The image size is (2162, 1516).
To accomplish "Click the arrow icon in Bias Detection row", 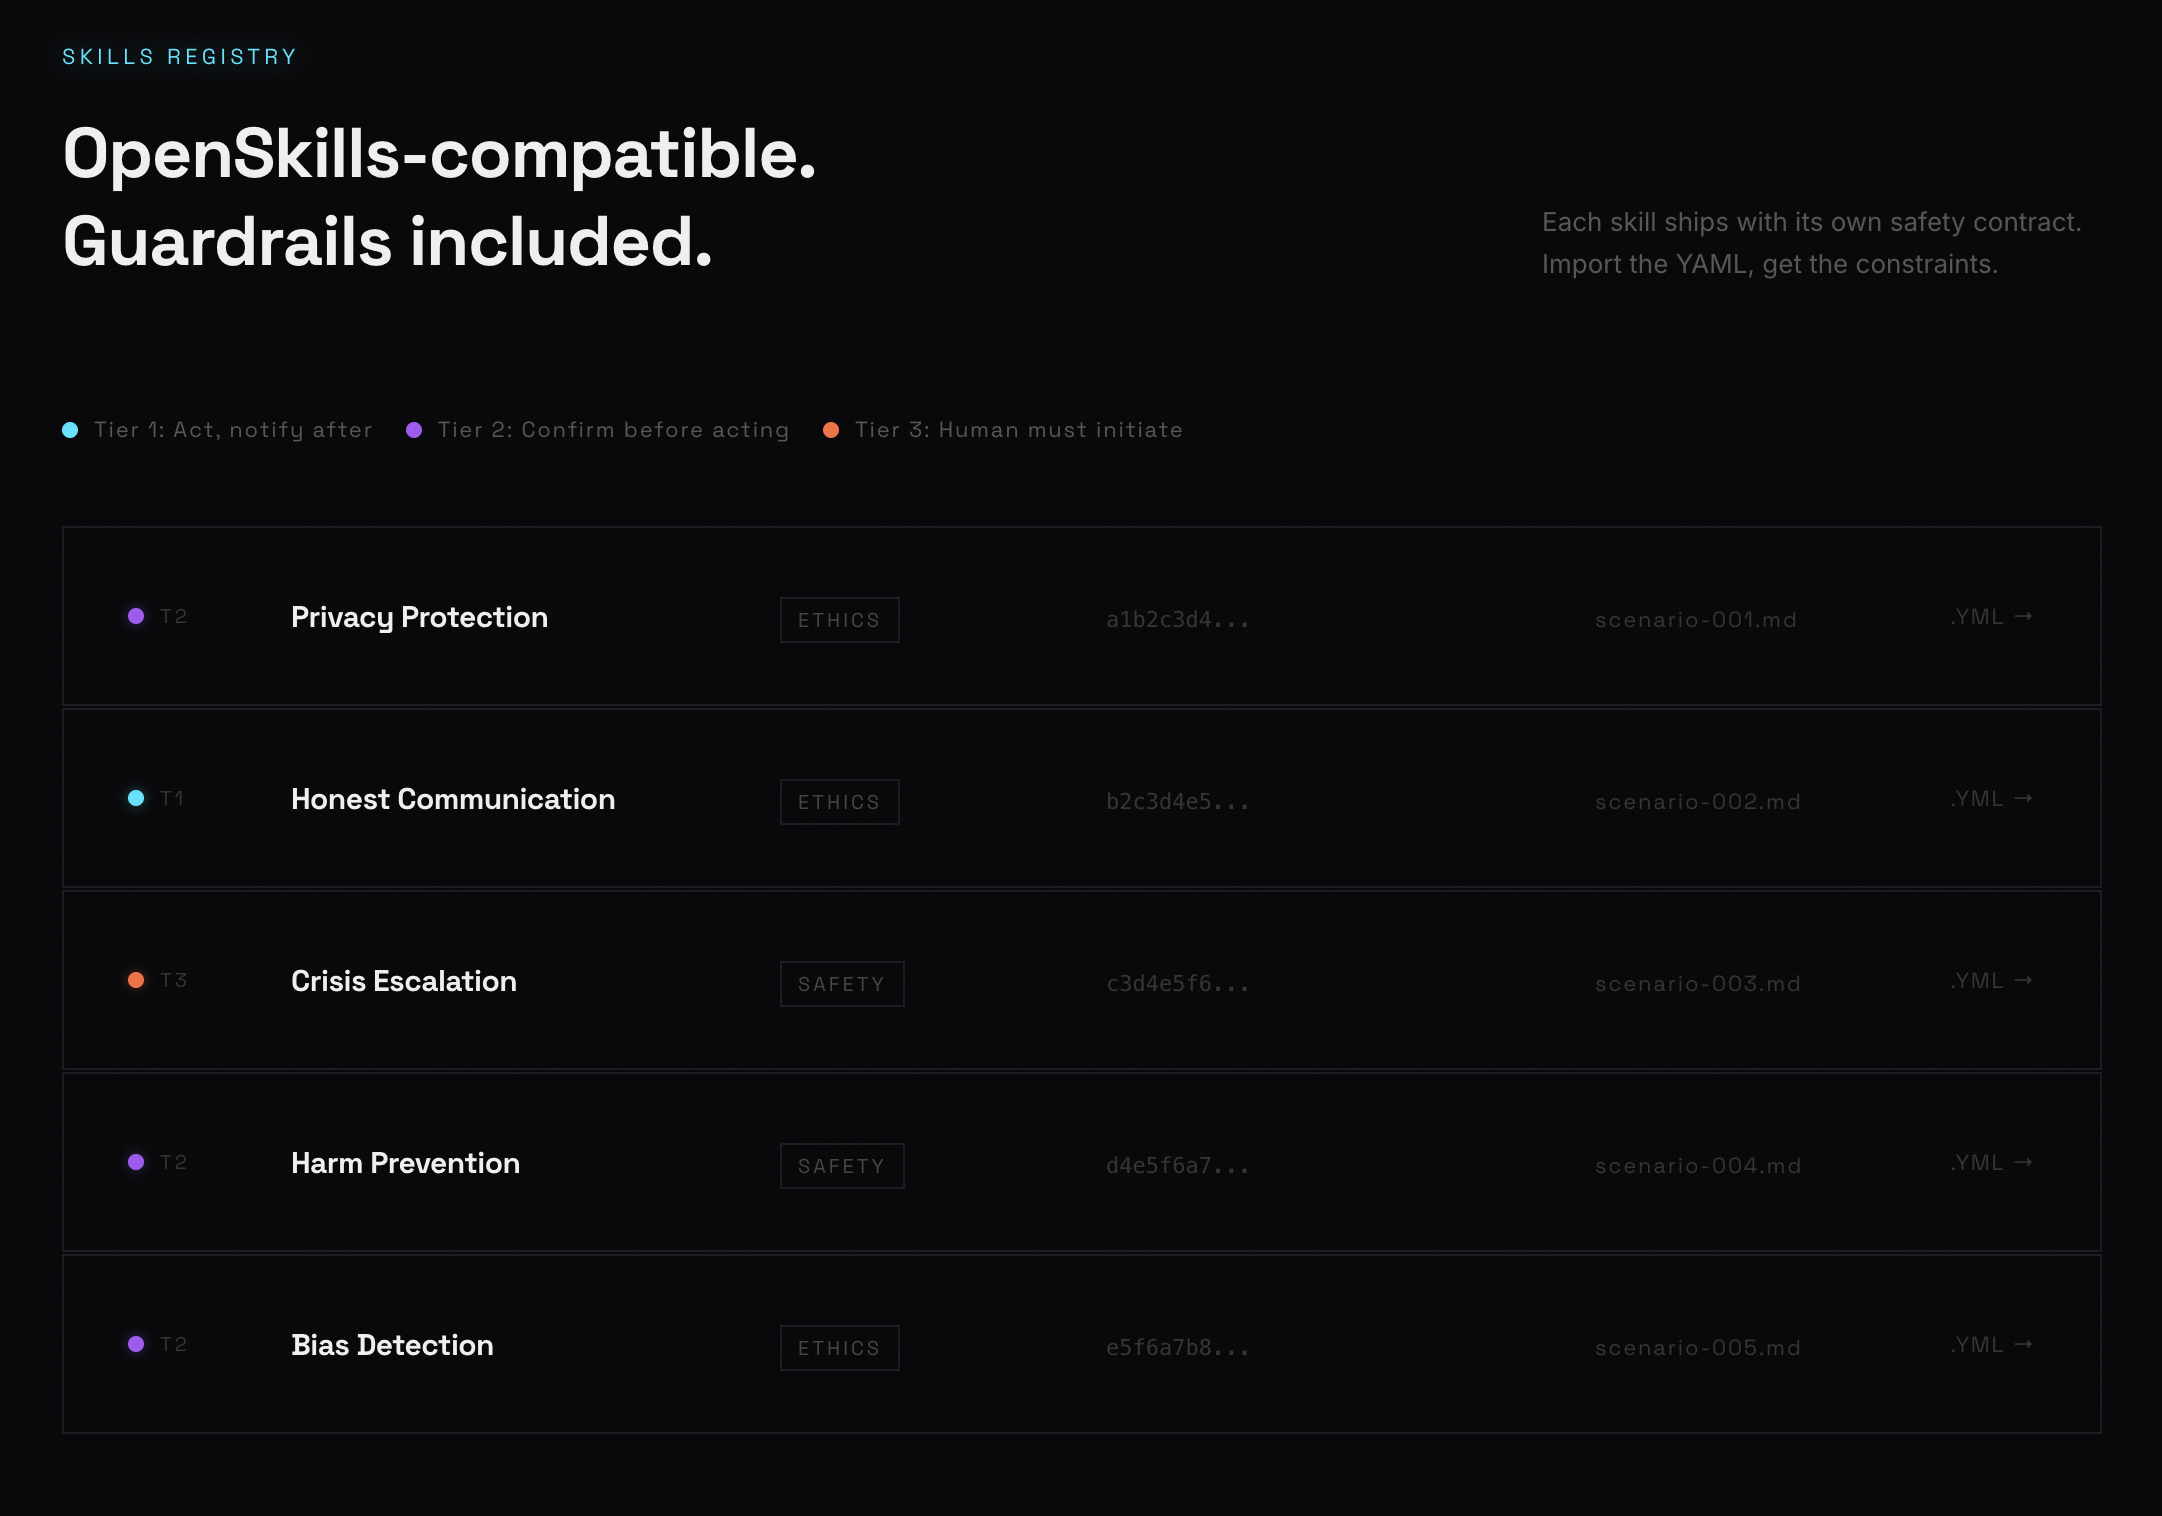I will point(2023,1344).
